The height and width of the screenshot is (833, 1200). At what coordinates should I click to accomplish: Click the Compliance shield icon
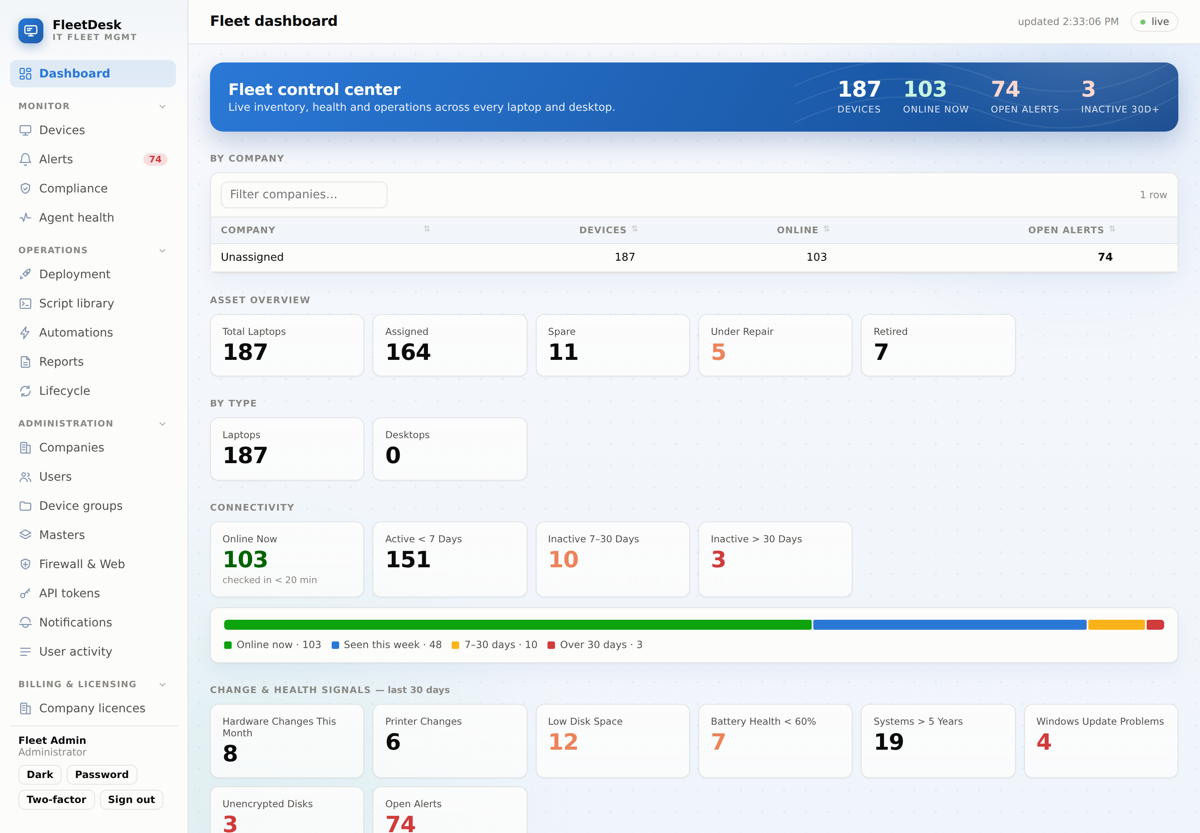[26, 188]
